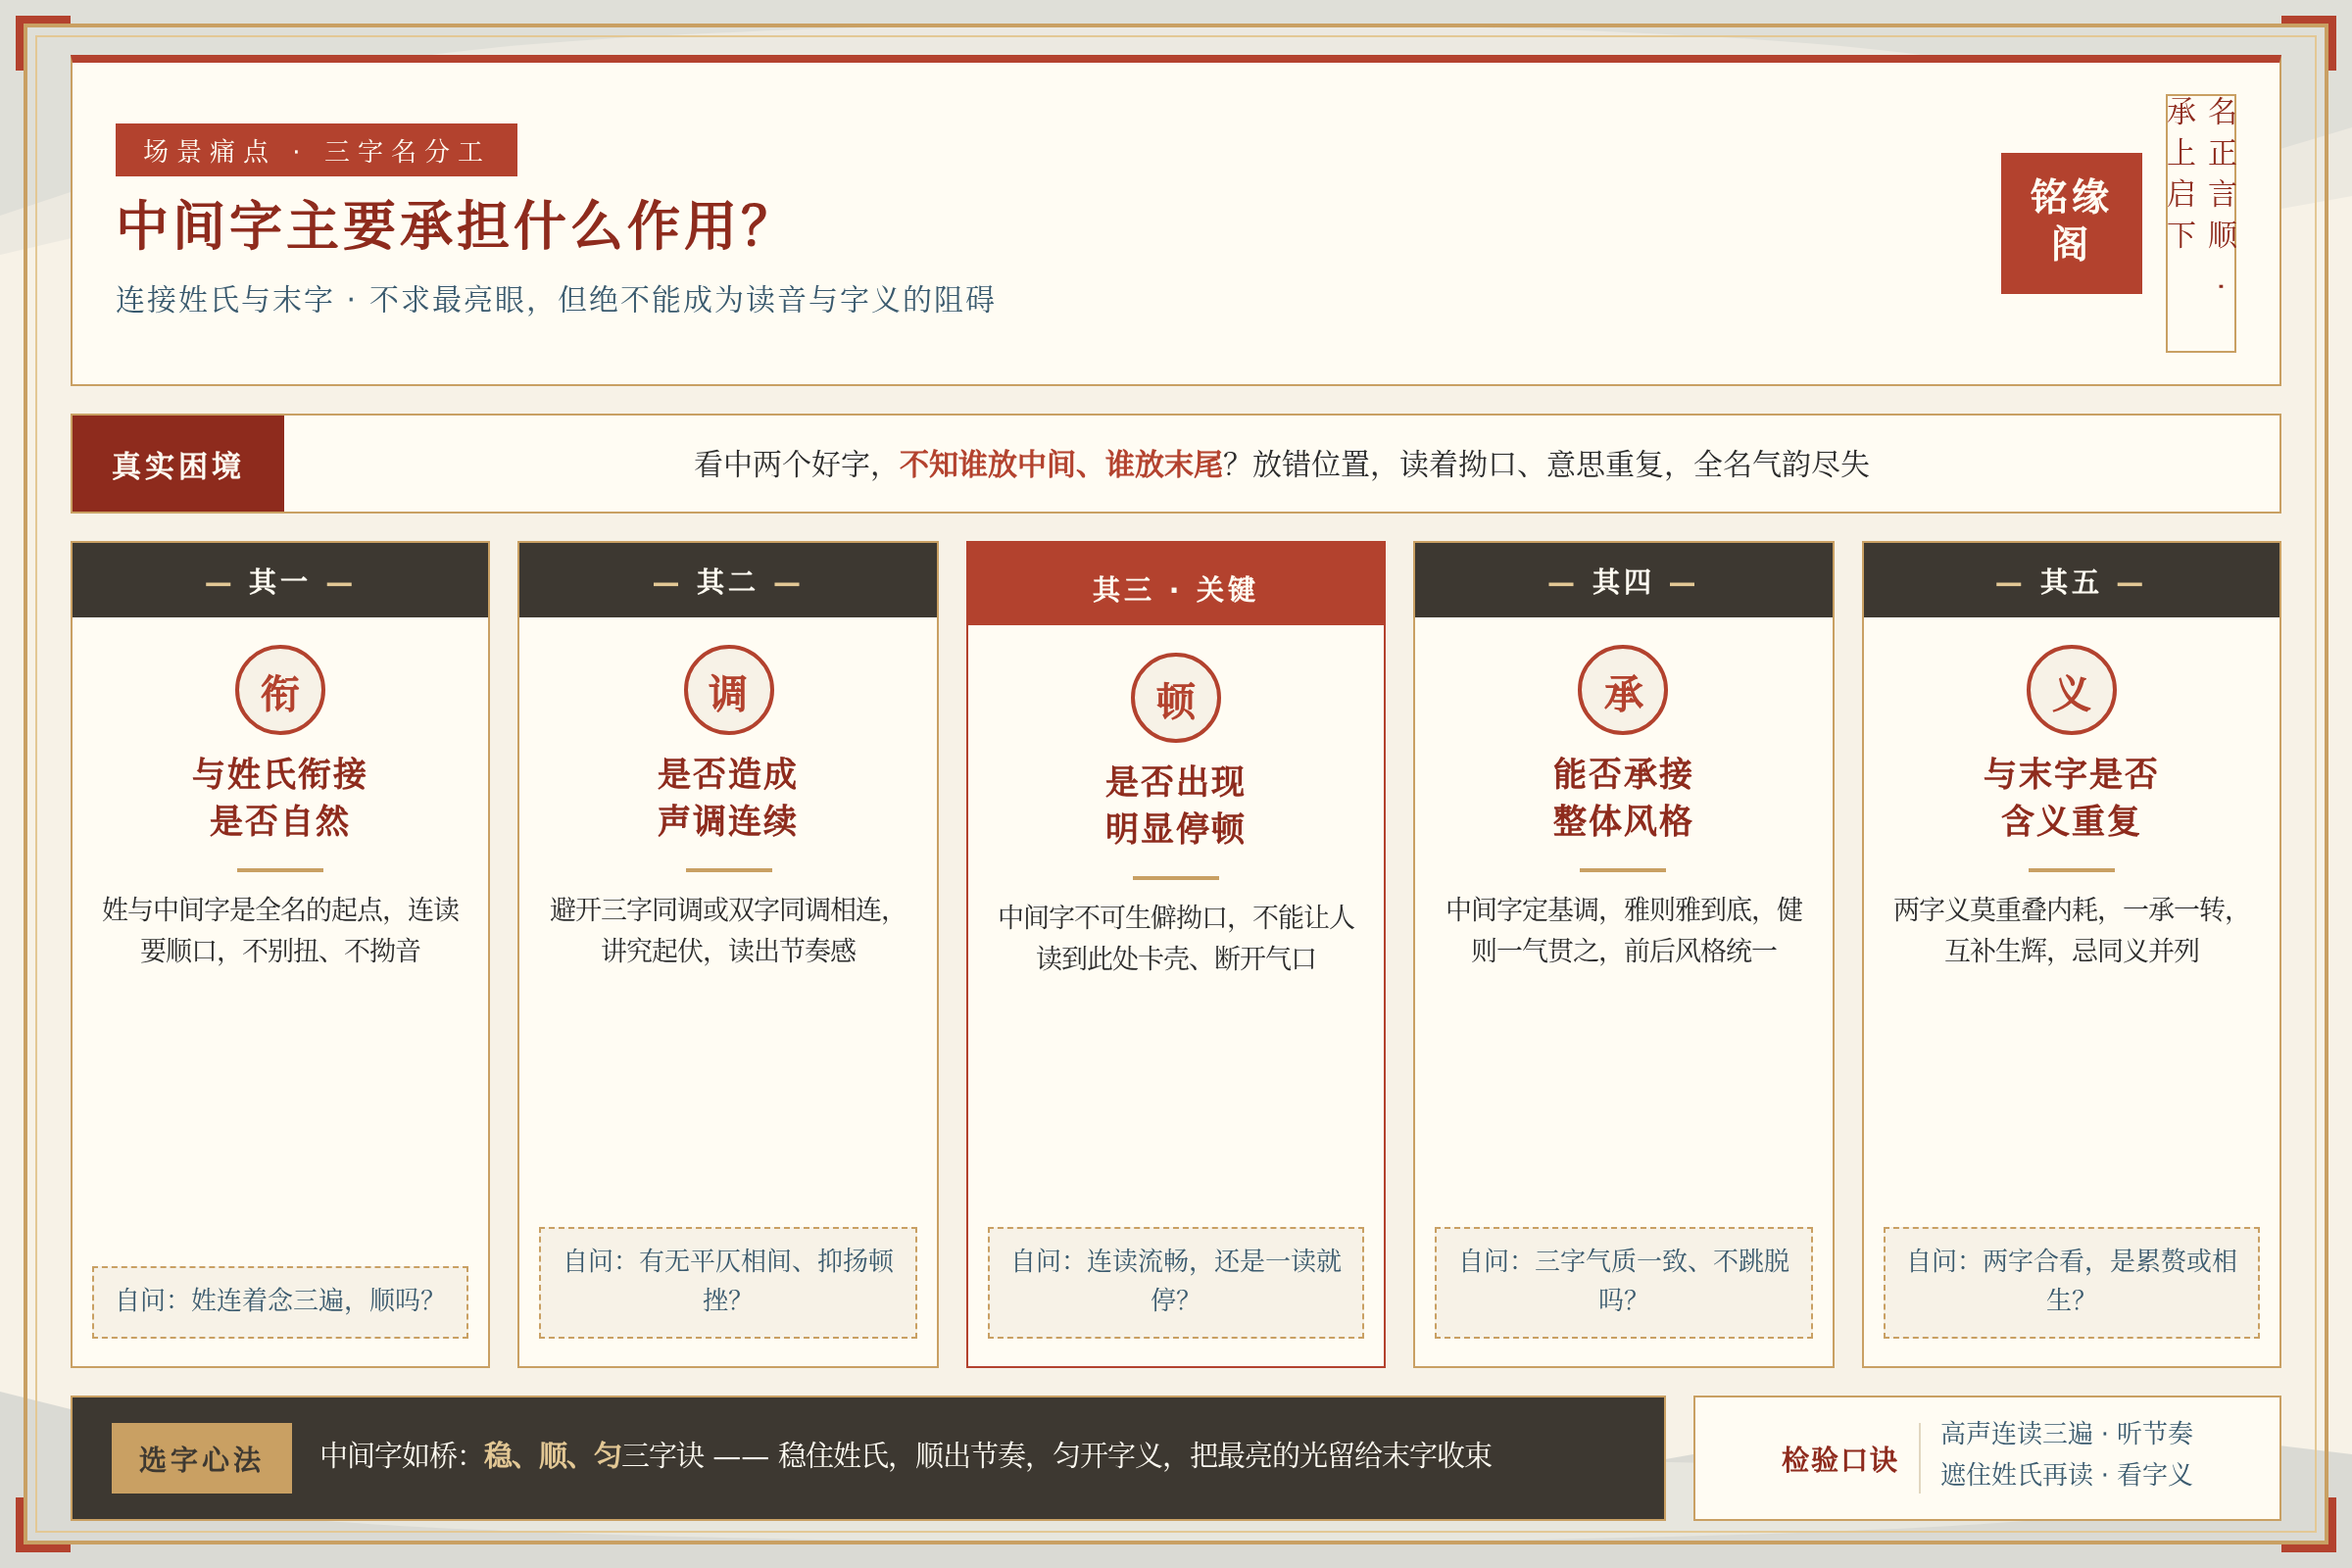
Task: Click the heading 是否造成声调连续
Action: [x=728, y=797]
